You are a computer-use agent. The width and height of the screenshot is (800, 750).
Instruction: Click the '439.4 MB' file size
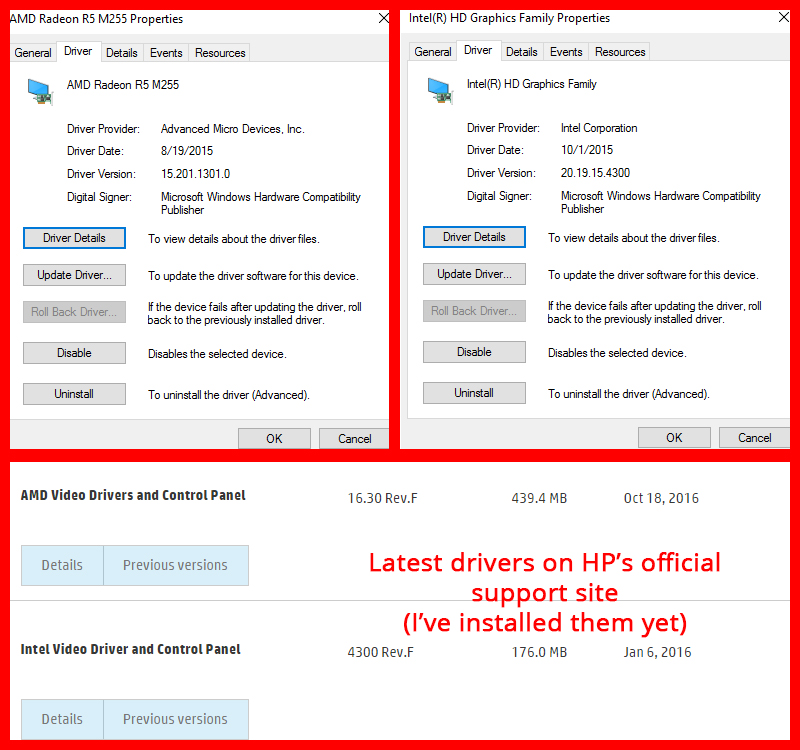539,498
